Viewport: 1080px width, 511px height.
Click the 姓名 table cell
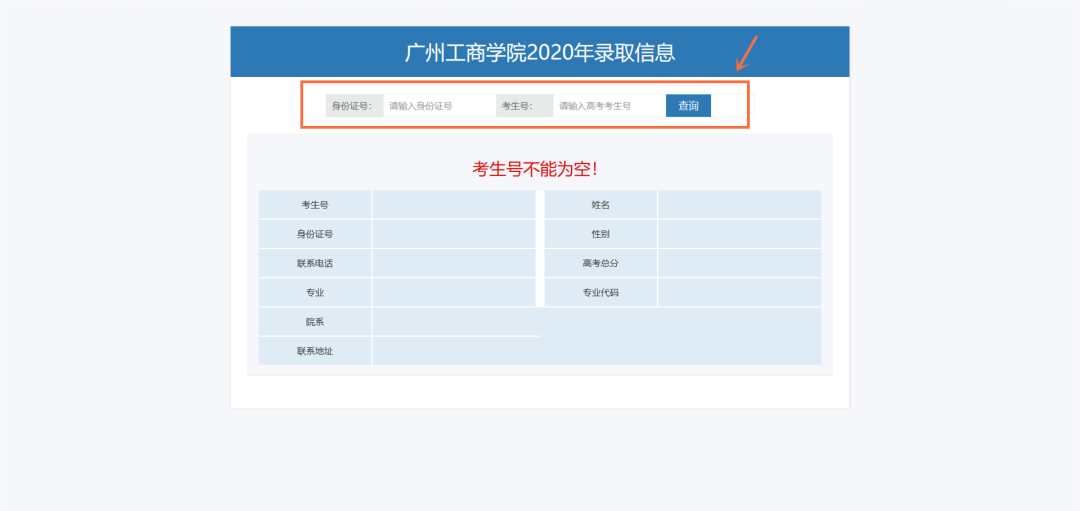(601, 205)
